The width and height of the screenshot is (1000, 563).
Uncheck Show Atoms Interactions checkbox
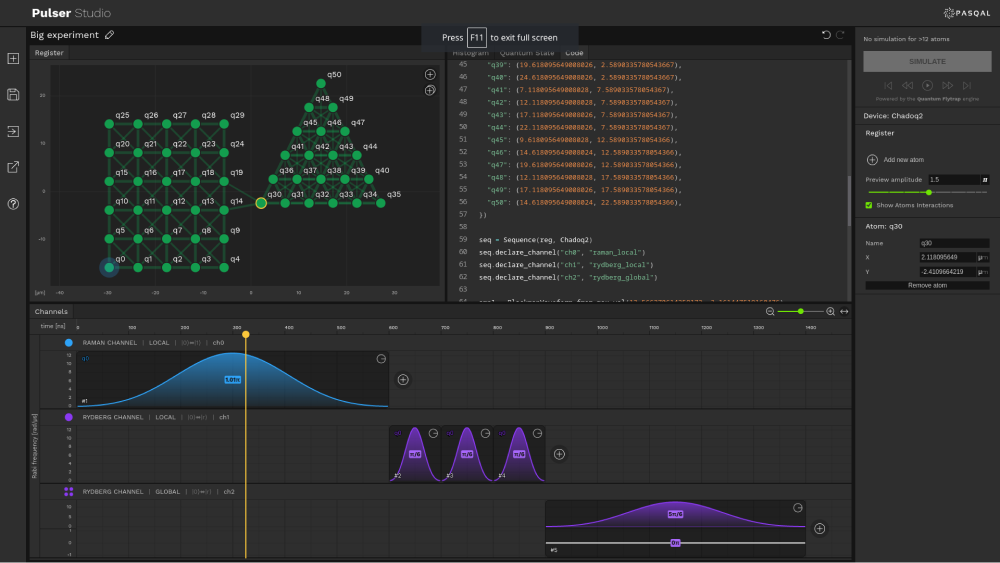(869, 205)
